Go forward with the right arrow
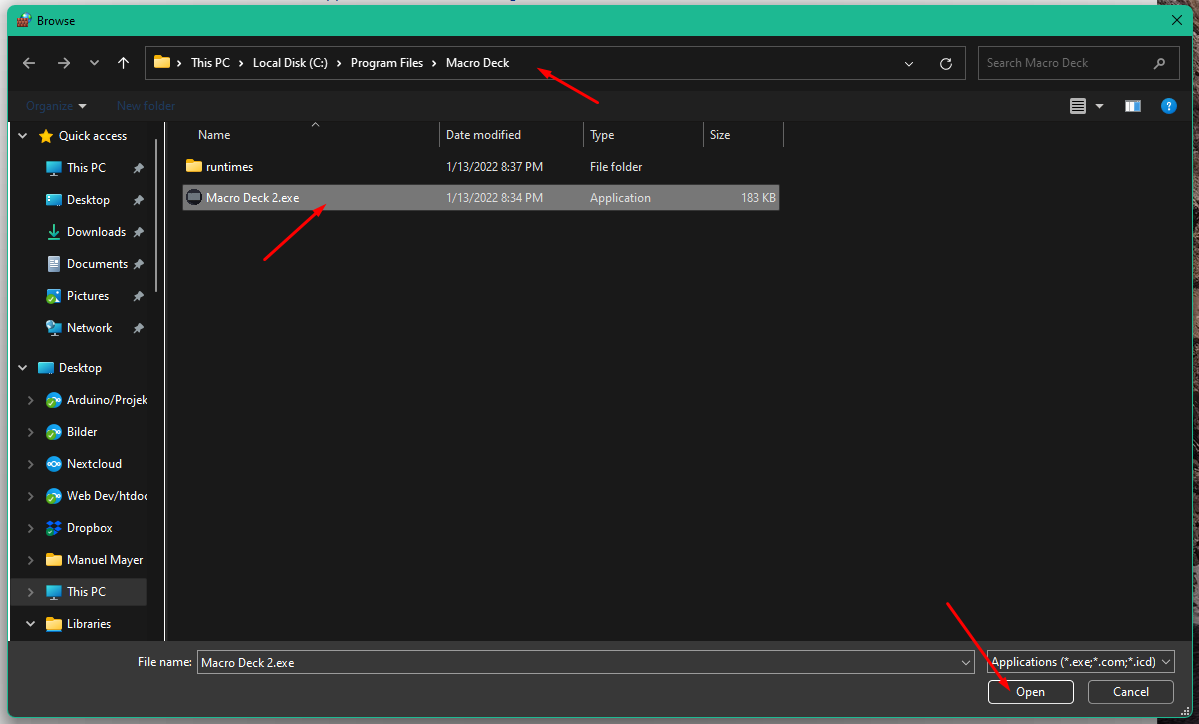 (x=64, y=63)
